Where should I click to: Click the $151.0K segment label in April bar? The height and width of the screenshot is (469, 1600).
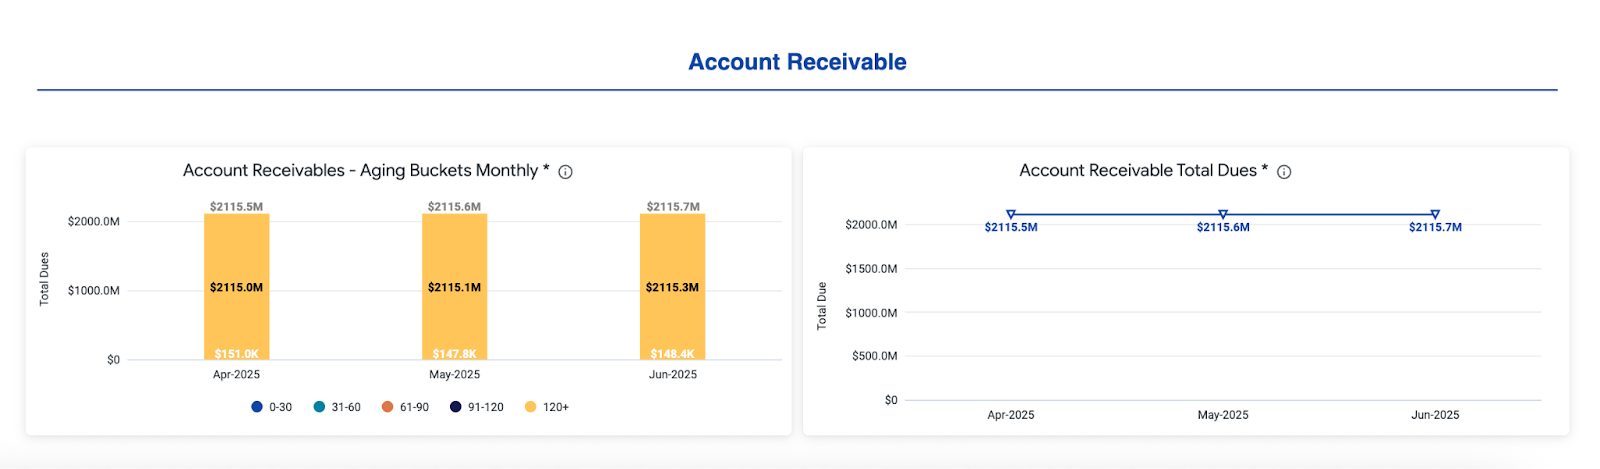pyautogui.click(x=236, y=354)
